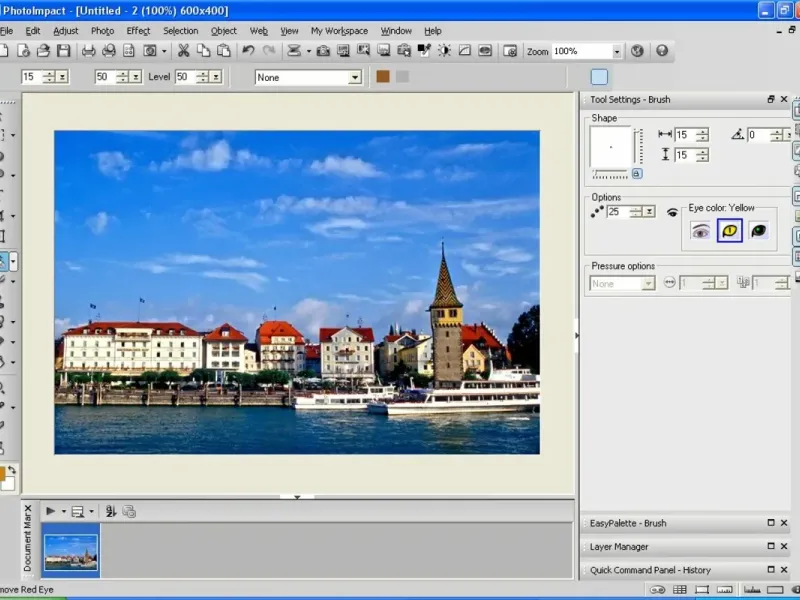Click the brown color swatch
800x600 pixels.
(382, 77)
